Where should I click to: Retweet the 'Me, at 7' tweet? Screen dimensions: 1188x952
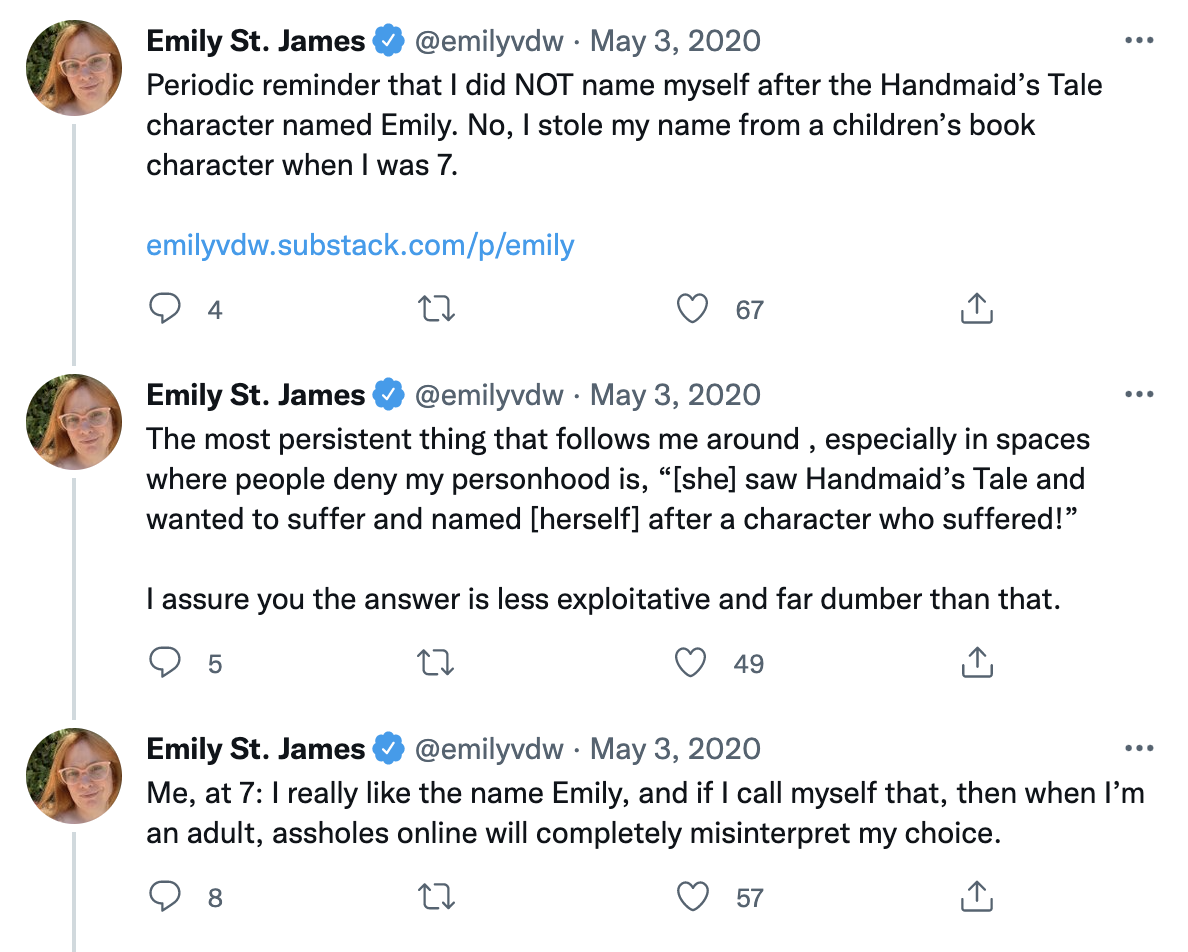click(436, 897)
